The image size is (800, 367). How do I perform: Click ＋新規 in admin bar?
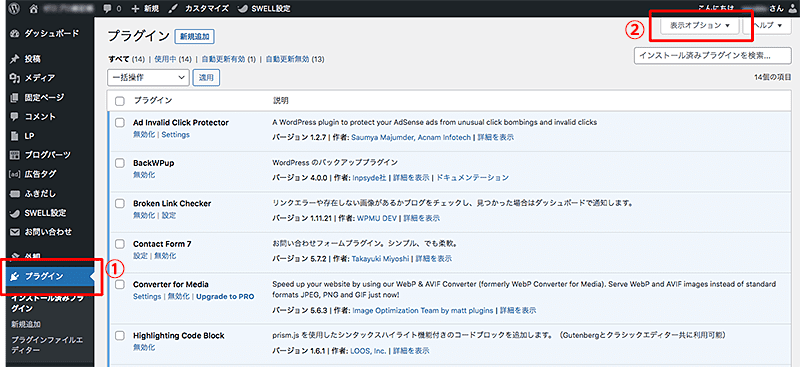pos(145,9)
